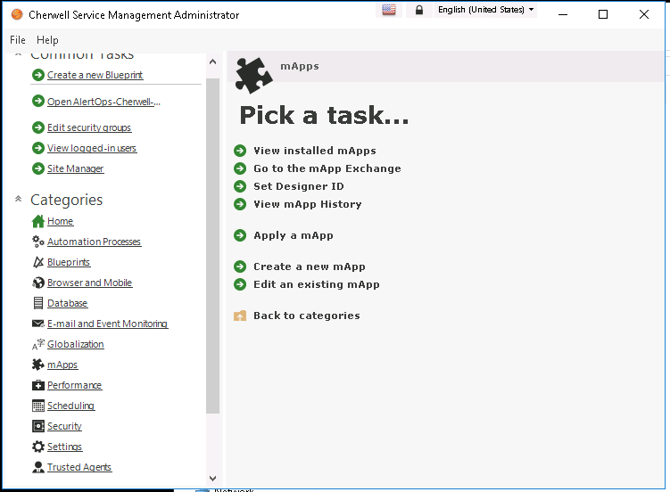Click the E-mail and Event Monitoring envelope icon

coord(38,324)
